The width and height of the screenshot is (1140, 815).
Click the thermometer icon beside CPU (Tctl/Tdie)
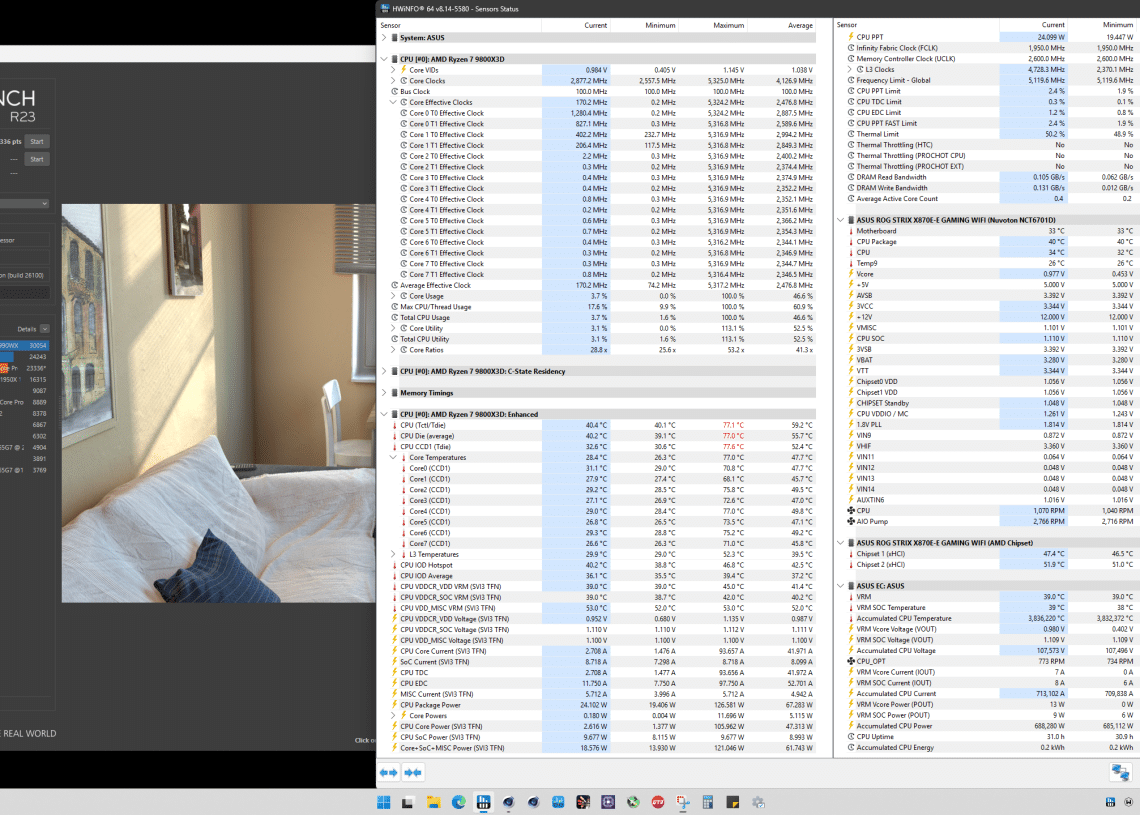tap(395, 425)
